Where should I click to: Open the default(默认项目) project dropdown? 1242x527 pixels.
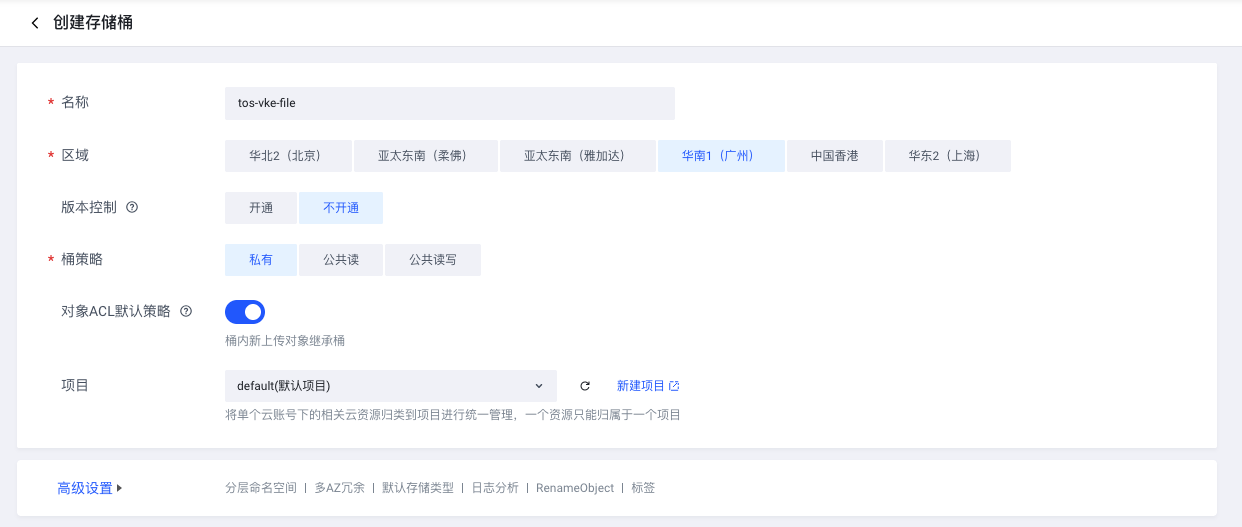tap(390, 386)
